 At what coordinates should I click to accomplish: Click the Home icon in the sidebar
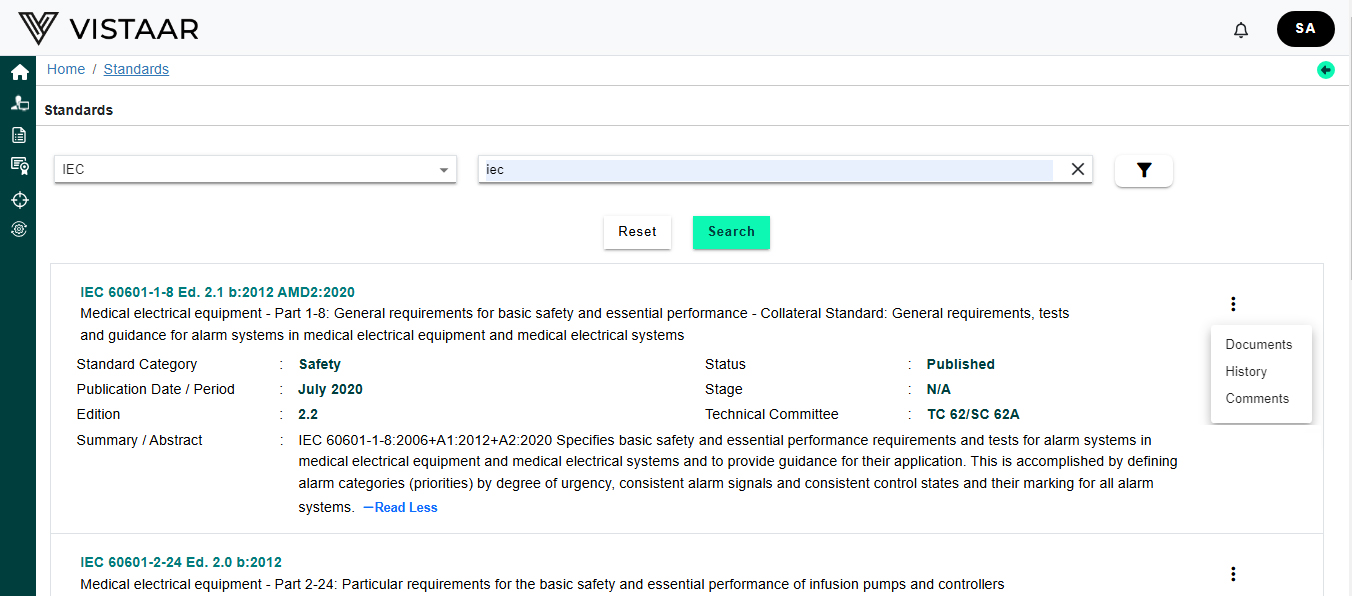click(x=19, y=72)
